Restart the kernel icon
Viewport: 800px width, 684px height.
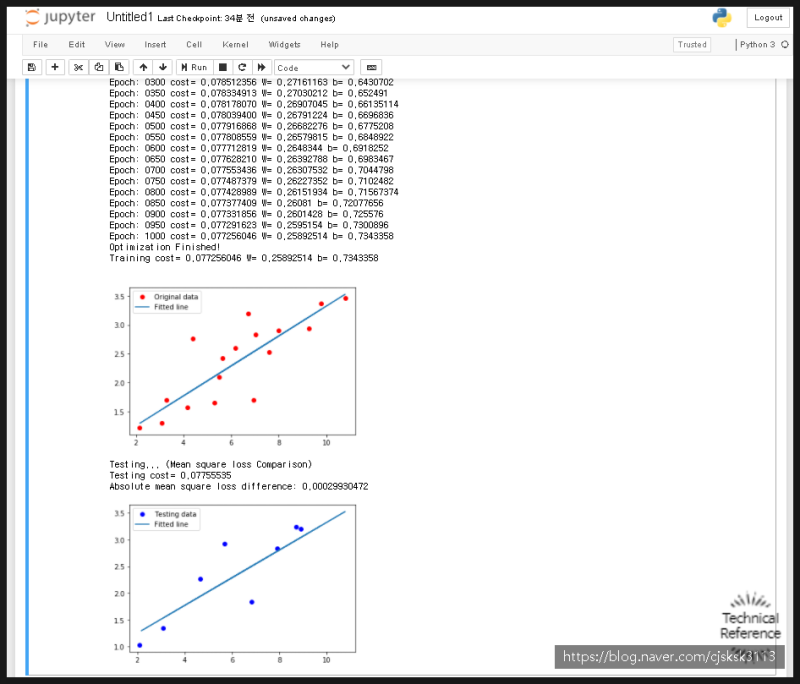point(243,67)
